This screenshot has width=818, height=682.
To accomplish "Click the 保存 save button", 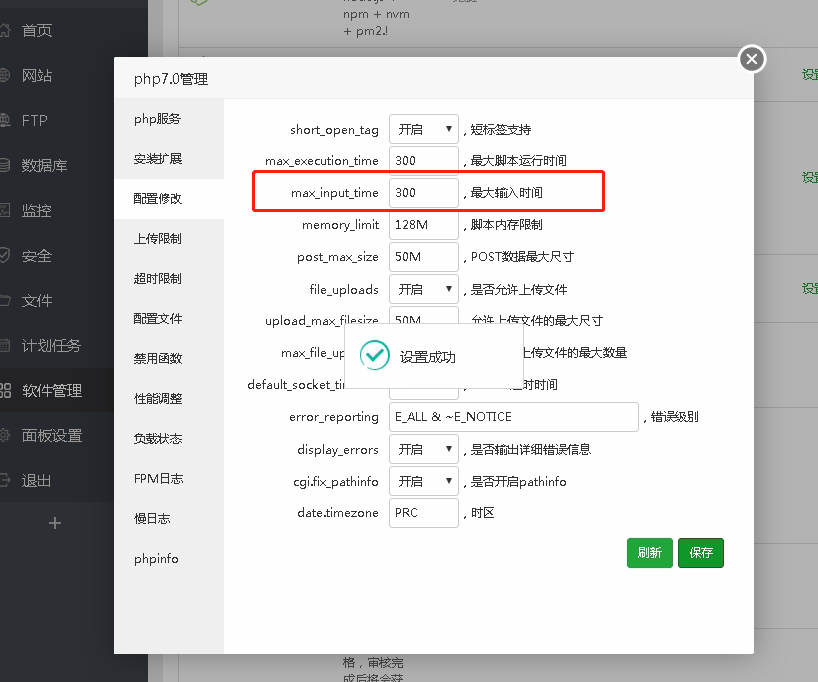I will 701,553.
